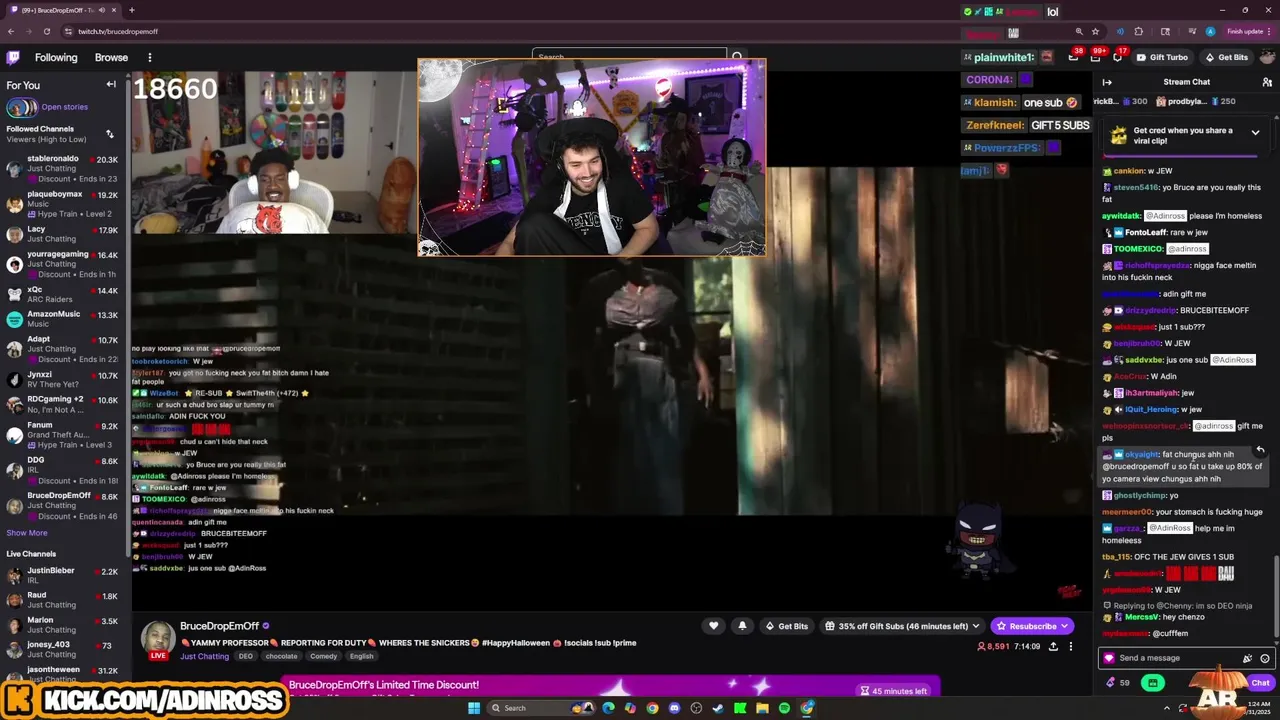
Task: Open Spotify from the taskbar
Action: 784,708
